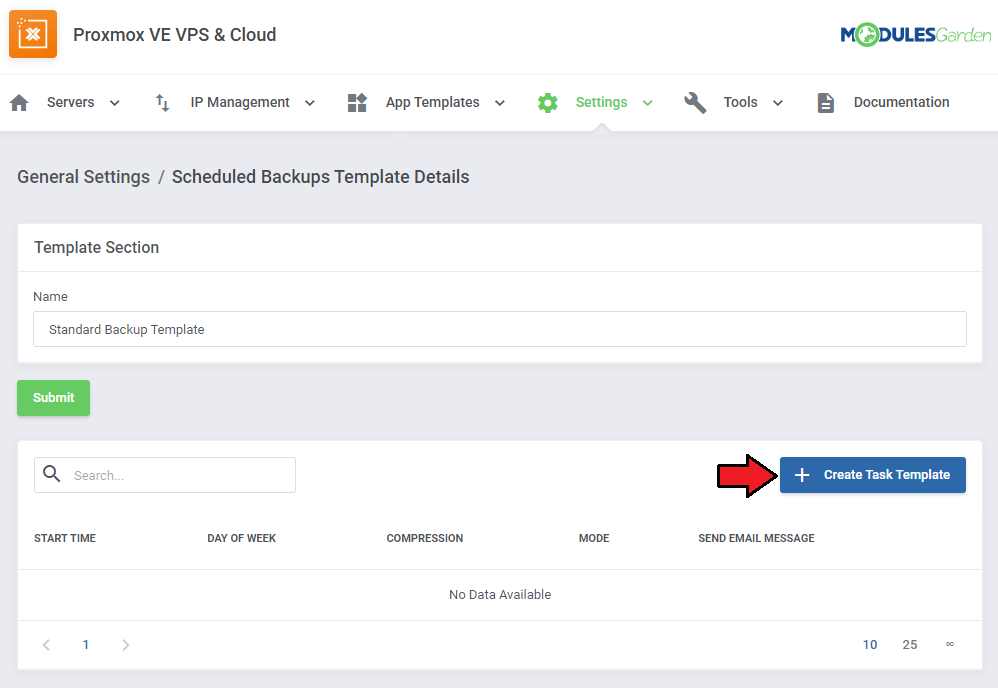The height and width of the screenshot is (688, 998).
Task: Sort by DAY OF WEEK column header
Action: [241, 538]
